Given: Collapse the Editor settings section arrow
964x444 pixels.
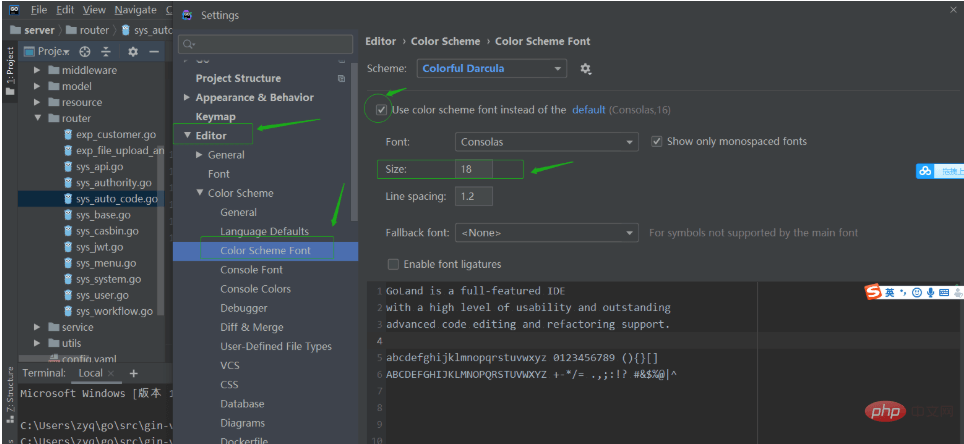Looking at the screenshot, I should (187, 135).
